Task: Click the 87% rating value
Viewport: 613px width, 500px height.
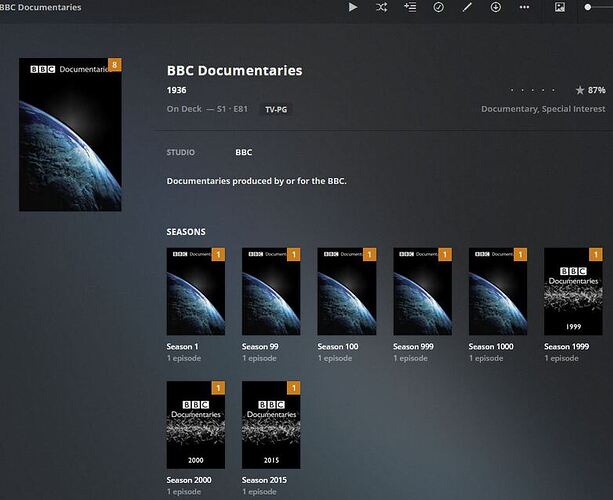Action: click(597, 90)
